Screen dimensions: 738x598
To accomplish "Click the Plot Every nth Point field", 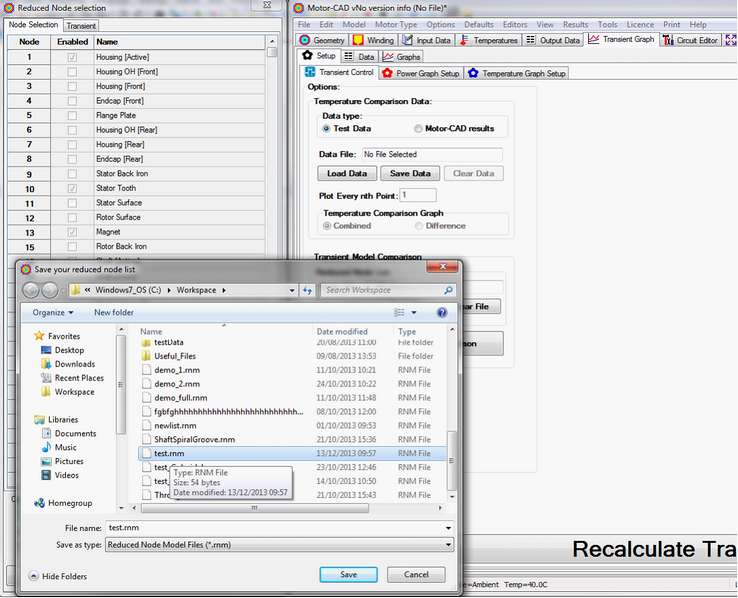I will point(418,195).
